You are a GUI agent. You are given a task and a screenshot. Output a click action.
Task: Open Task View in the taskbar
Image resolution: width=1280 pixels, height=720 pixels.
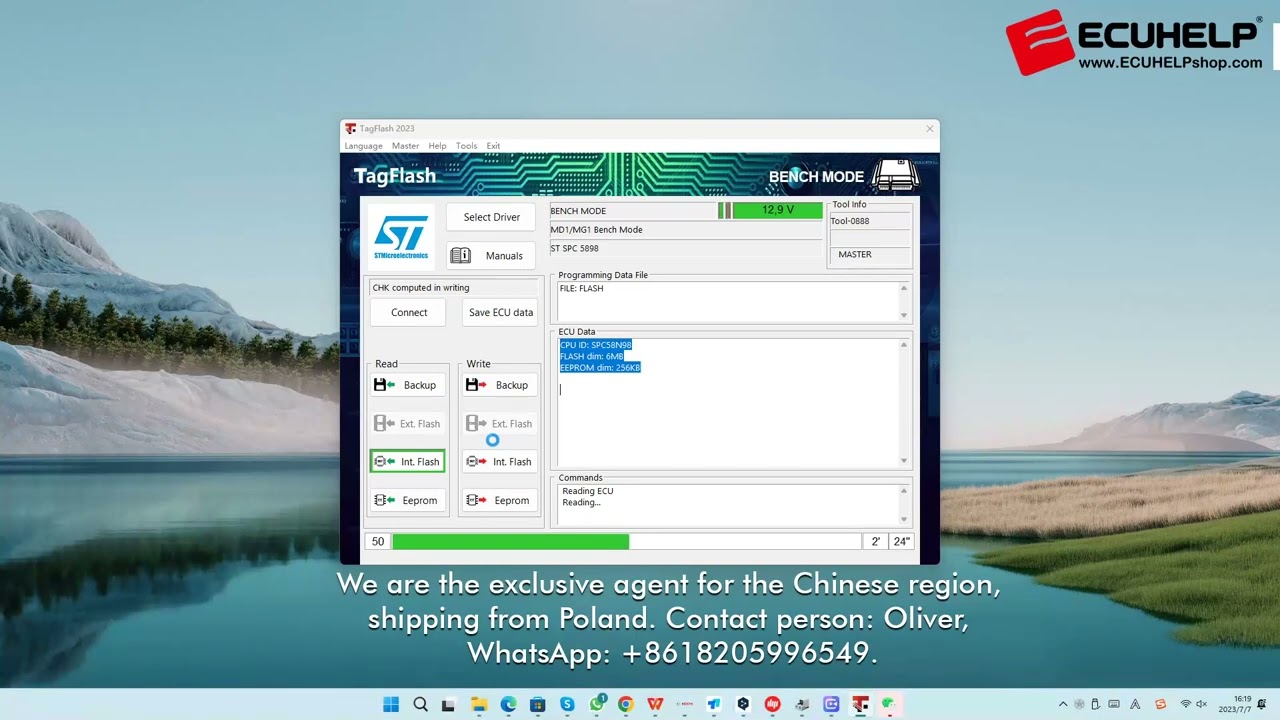pos(449,704)
